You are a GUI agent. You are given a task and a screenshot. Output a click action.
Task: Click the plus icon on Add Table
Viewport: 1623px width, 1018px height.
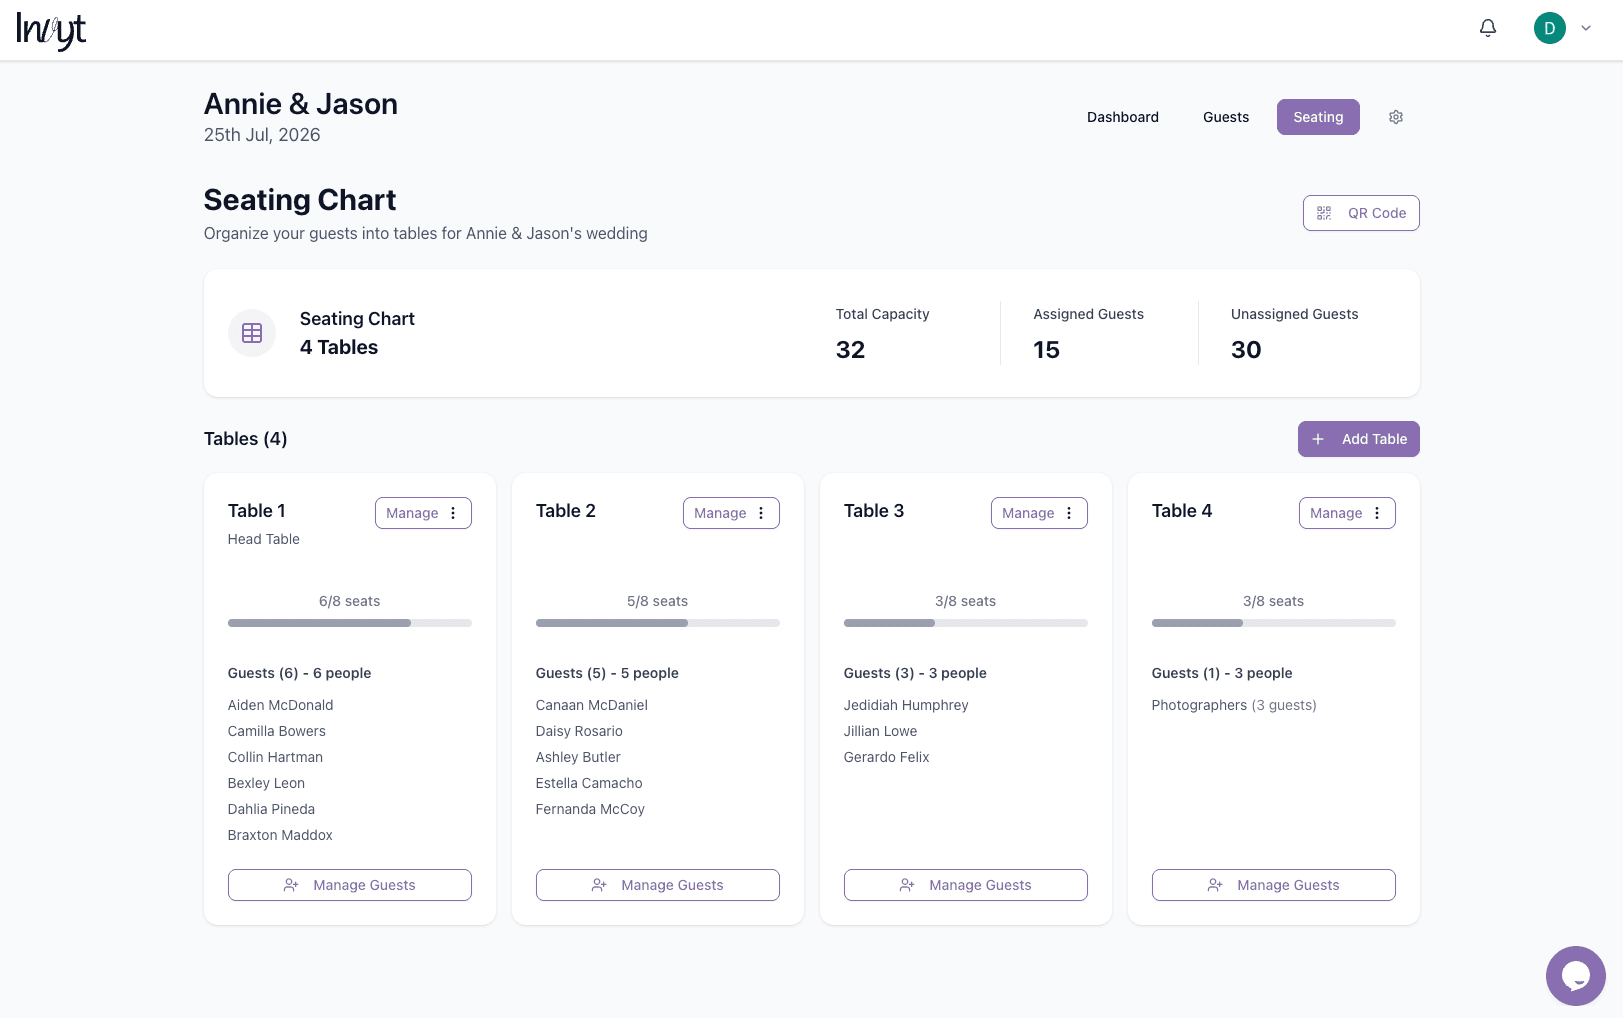(x=1317, y=439)
